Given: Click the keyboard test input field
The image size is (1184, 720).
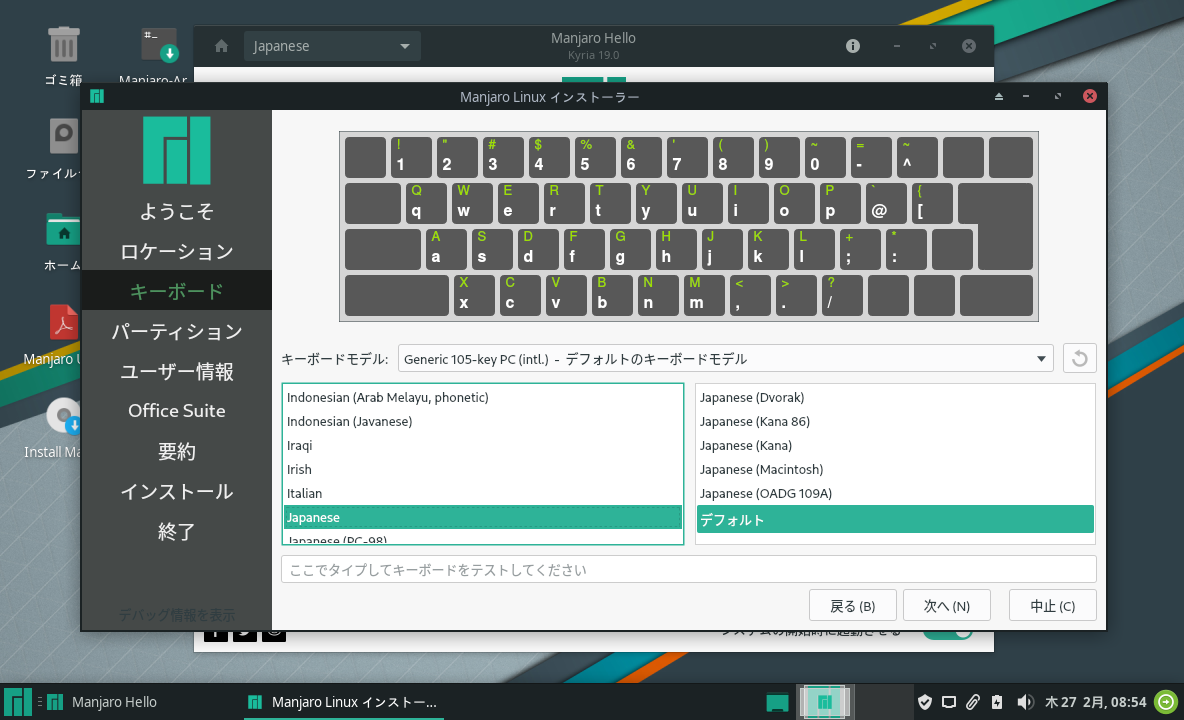Looking at the screenshot, I should point(689,569).
